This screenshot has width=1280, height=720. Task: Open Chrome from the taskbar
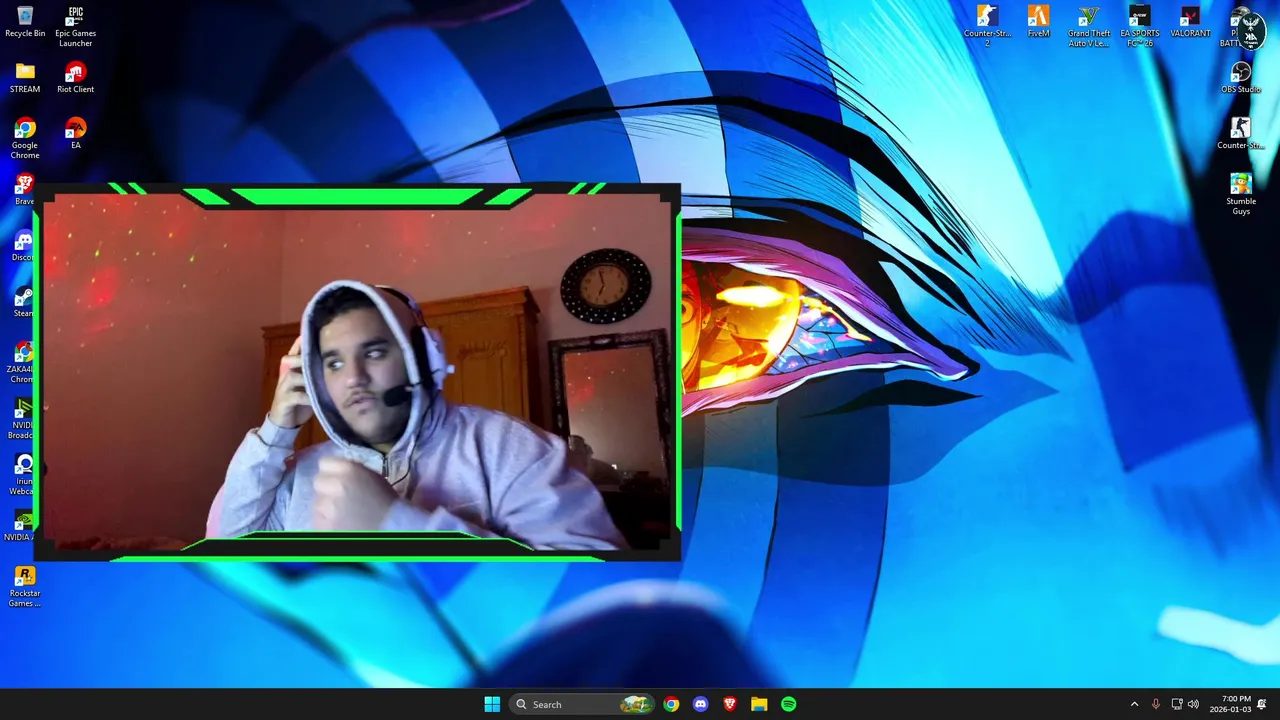671,704
